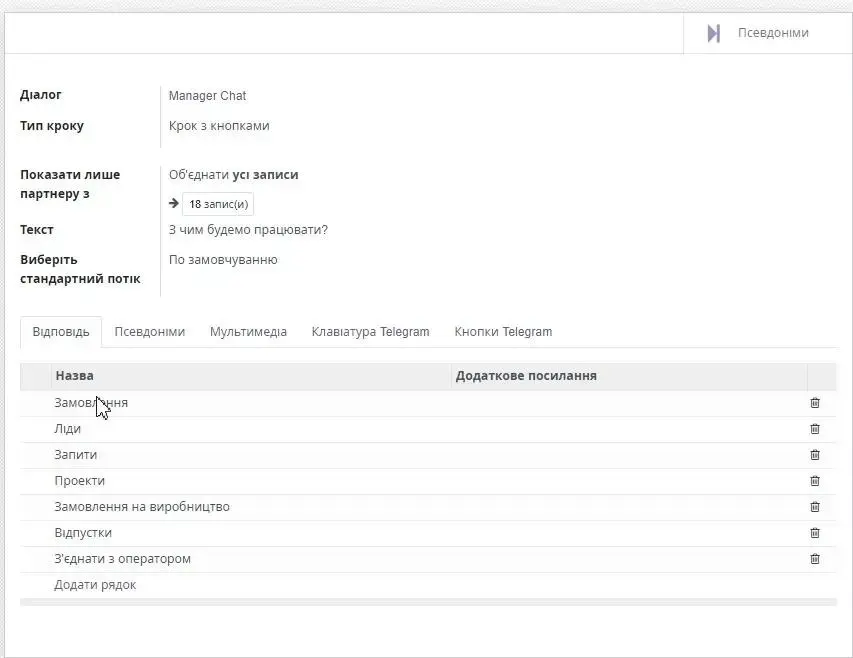853x658 pixels.
Task: Remove "Проекти" using its delete icon
Action: [x=814, y=480]
